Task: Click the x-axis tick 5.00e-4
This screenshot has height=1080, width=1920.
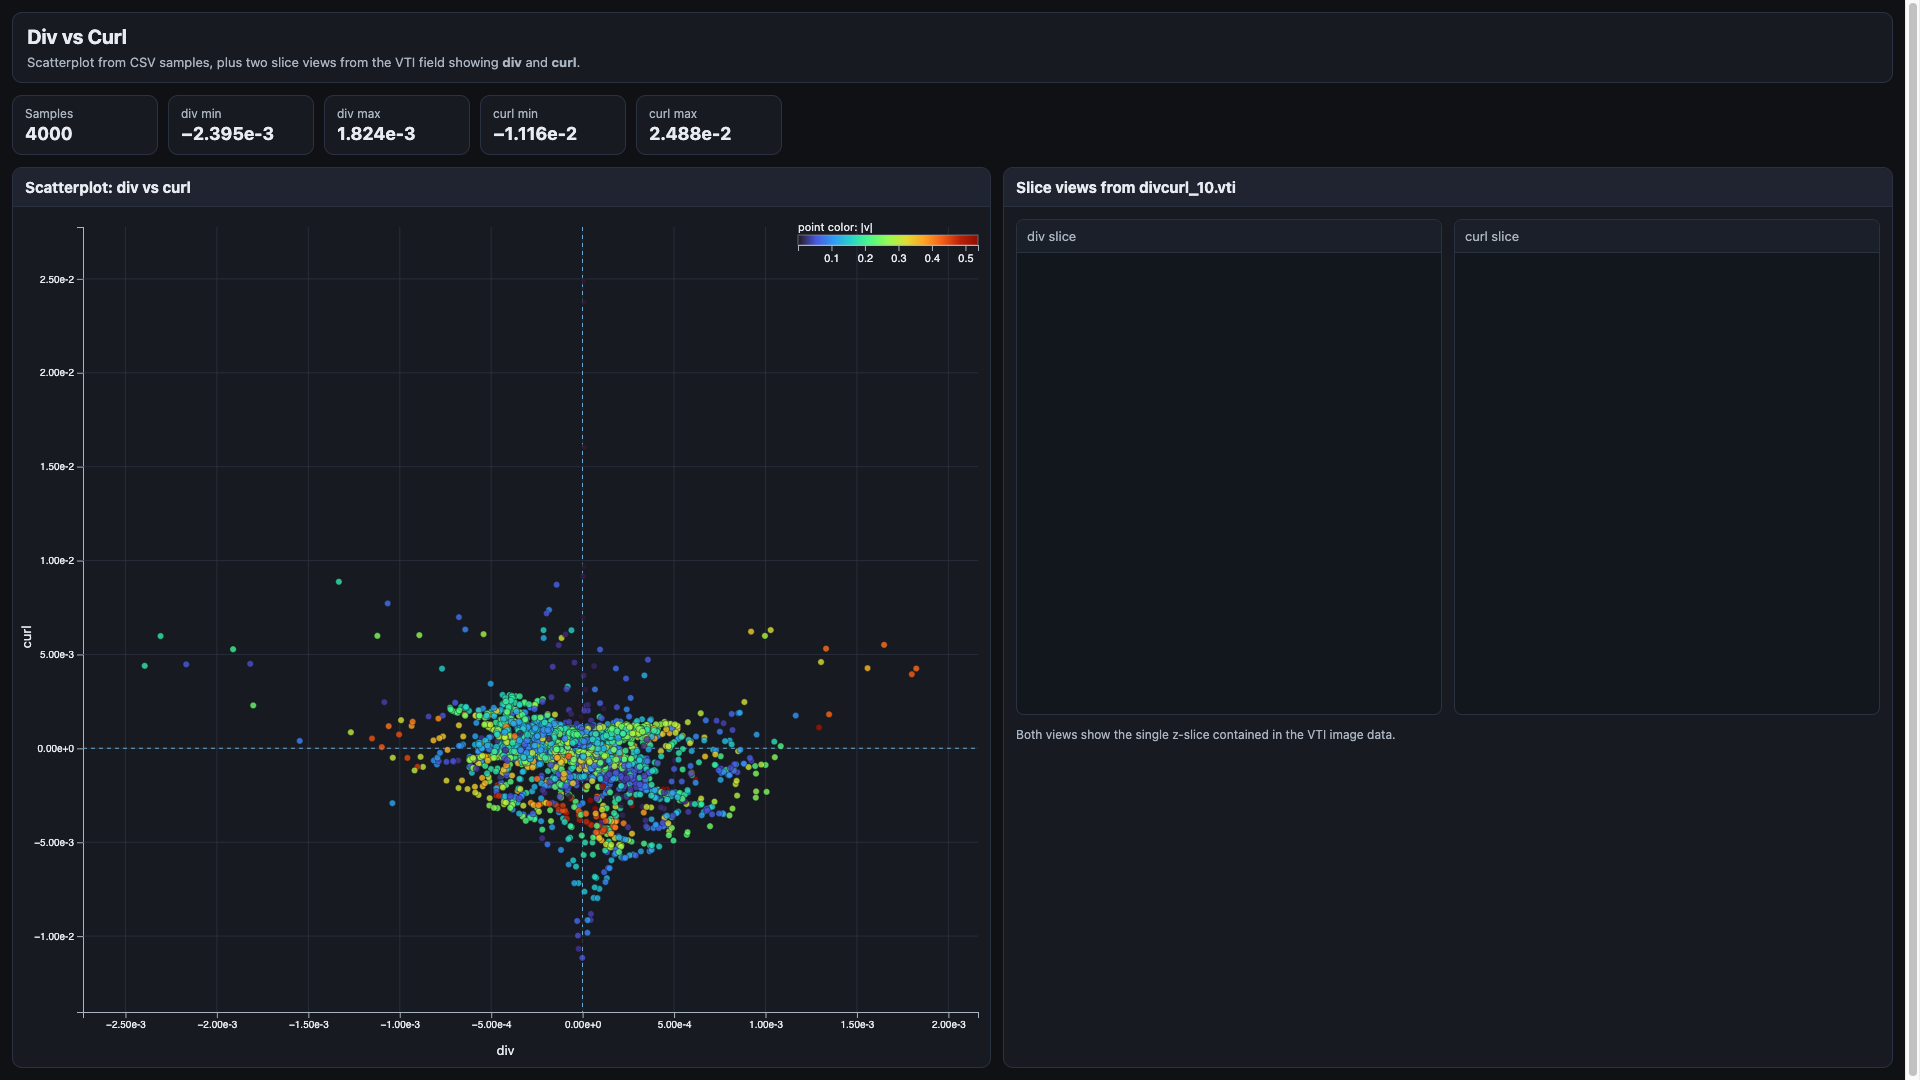Action: [x=674, y=1024]
